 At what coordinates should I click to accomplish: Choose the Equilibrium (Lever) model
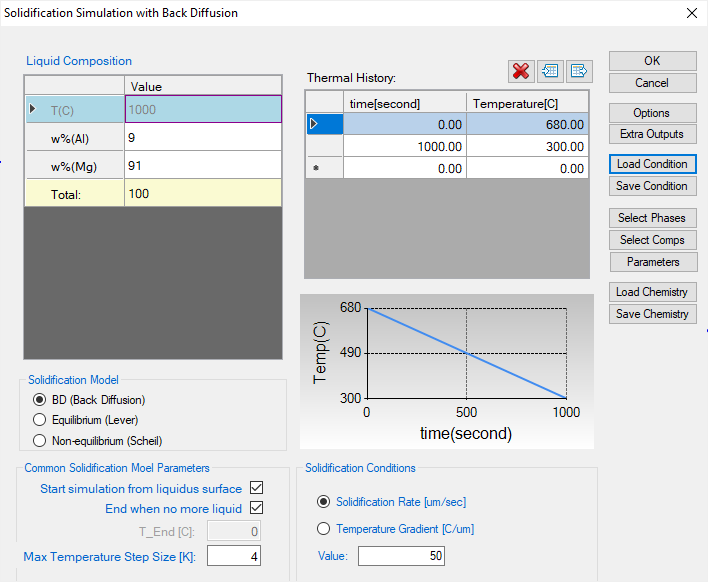coord(41,420)
